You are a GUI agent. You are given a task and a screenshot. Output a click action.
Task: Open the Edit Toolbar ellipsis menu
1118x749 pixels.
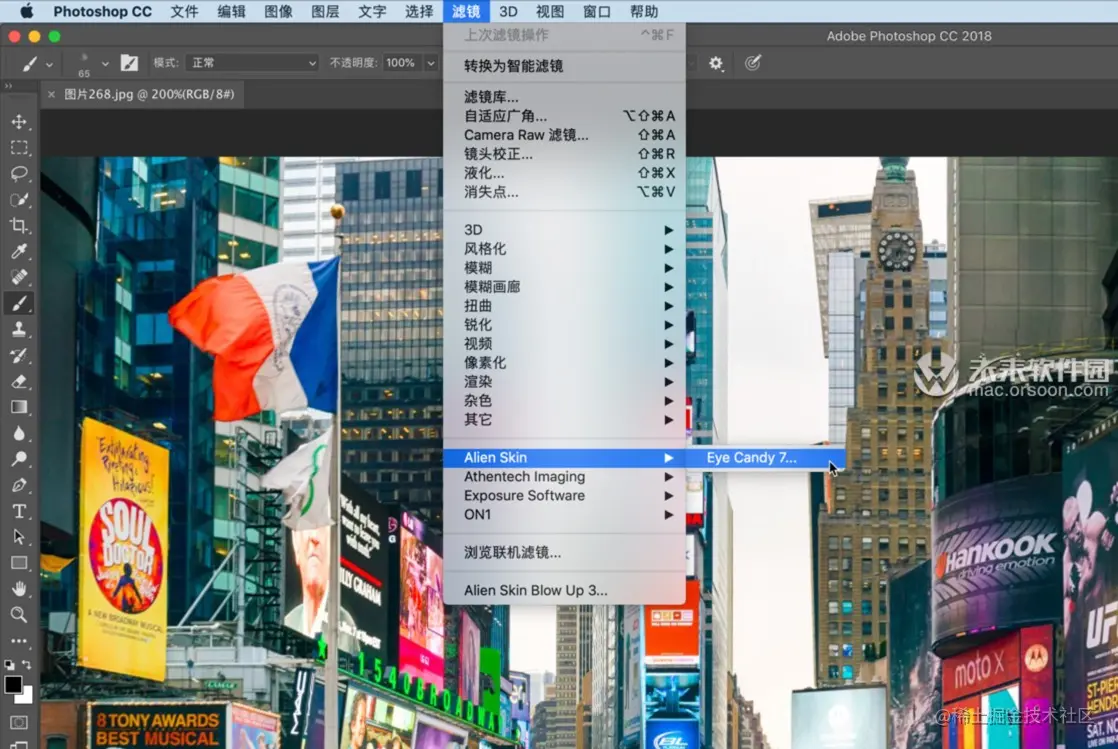[19, 641]
